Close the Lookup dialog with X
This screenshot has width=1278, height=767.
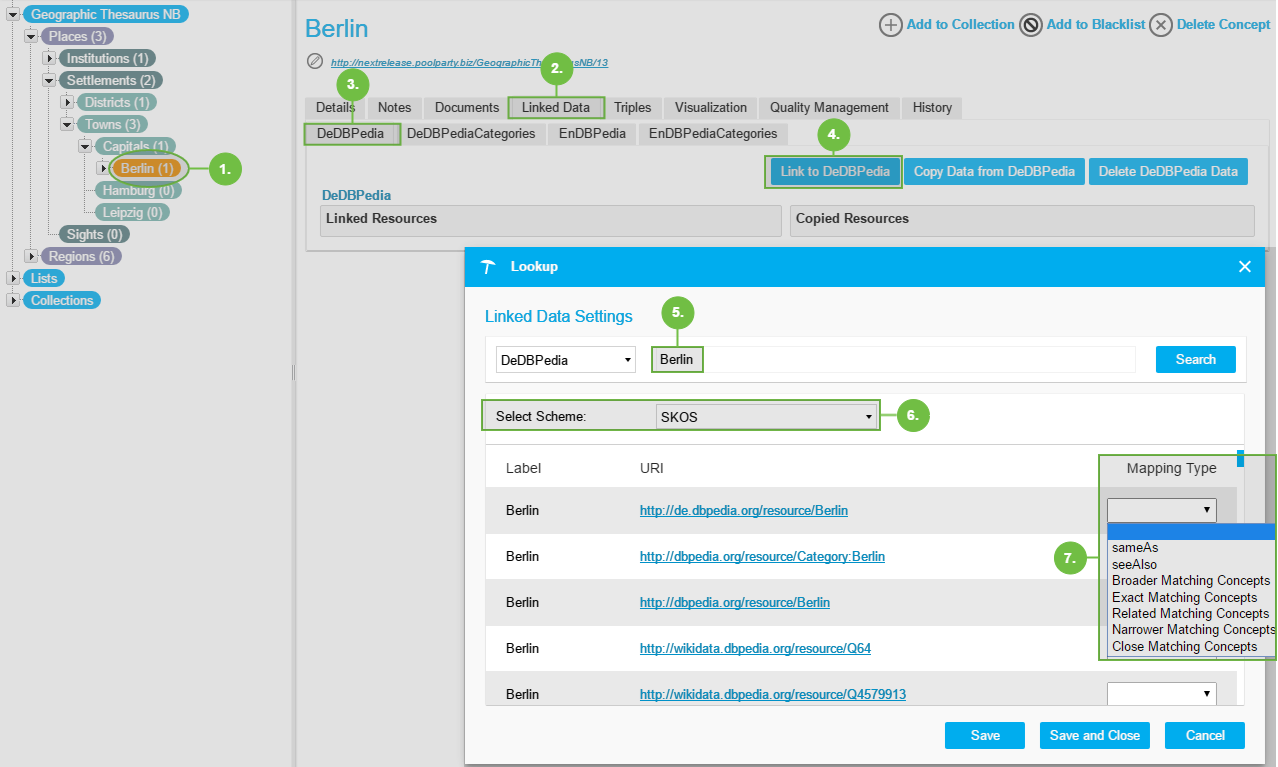tap(1245, 266)
